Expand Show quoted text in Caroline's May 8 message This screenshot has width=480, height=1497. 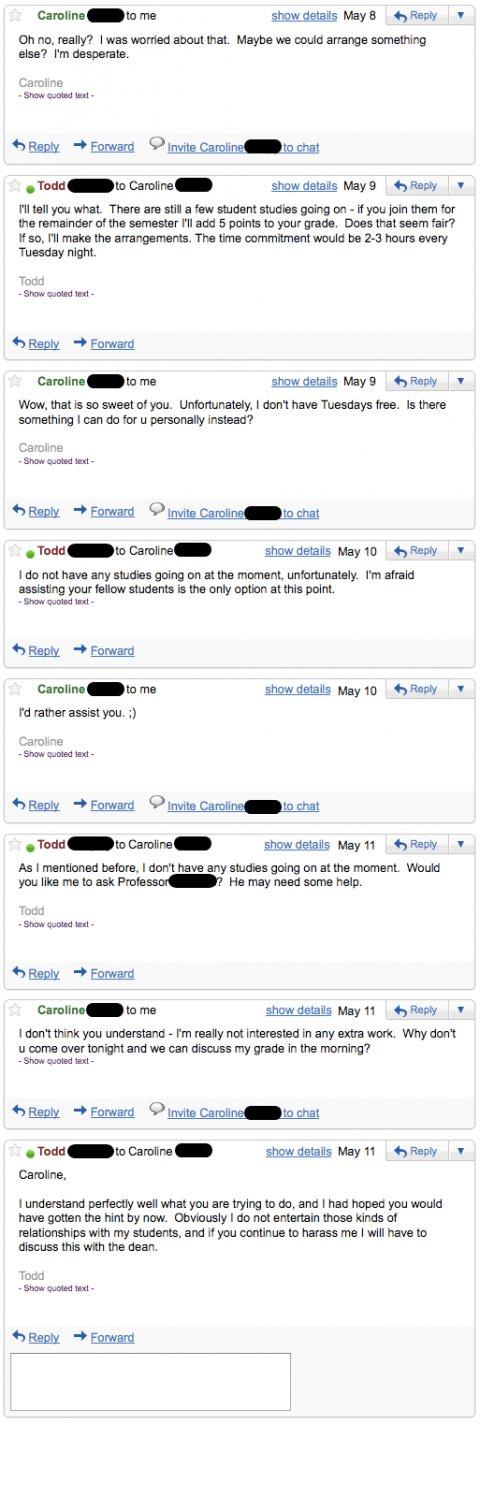[x=56, y=96]
